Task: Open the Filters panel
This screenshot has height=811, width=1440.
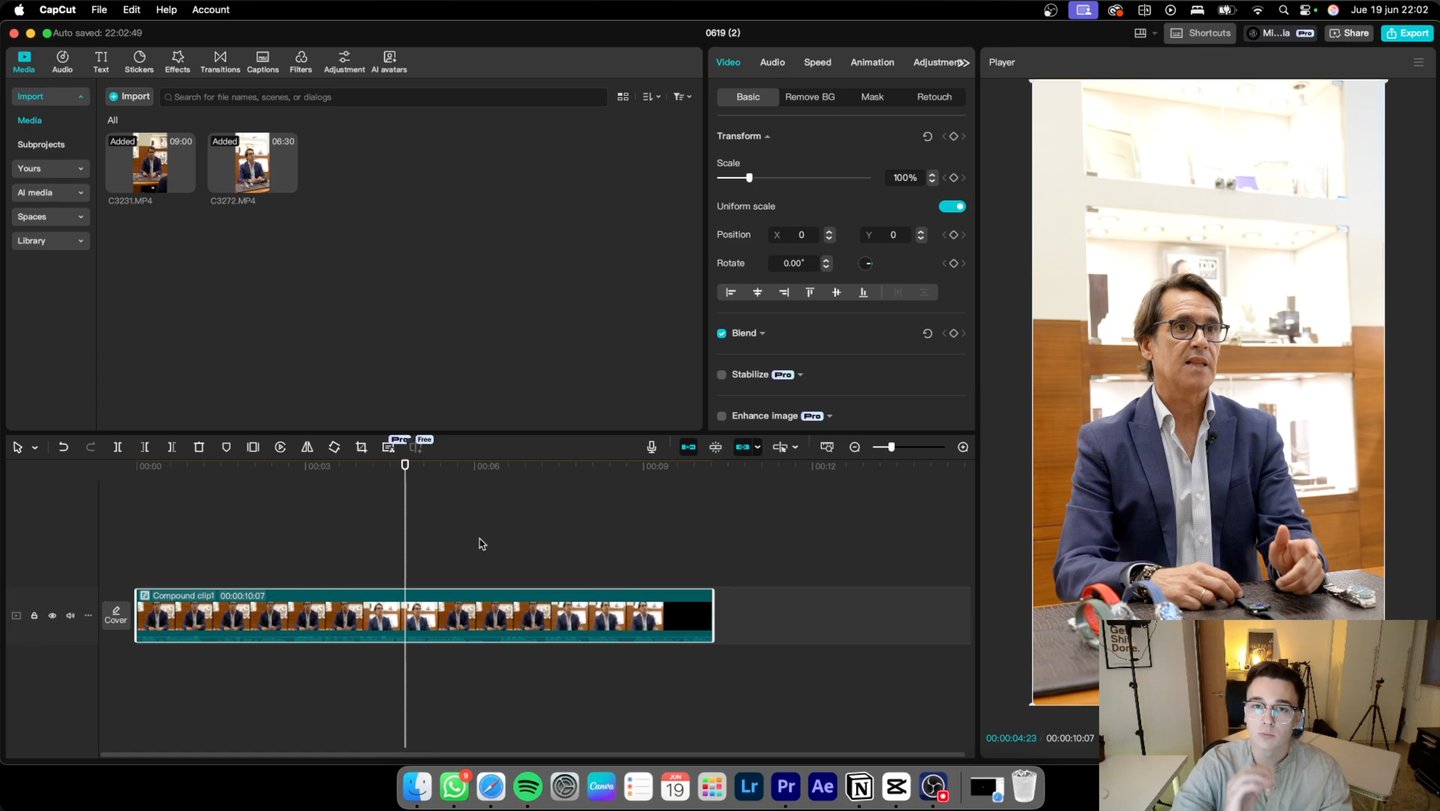Action: click(x=300, y=62)
